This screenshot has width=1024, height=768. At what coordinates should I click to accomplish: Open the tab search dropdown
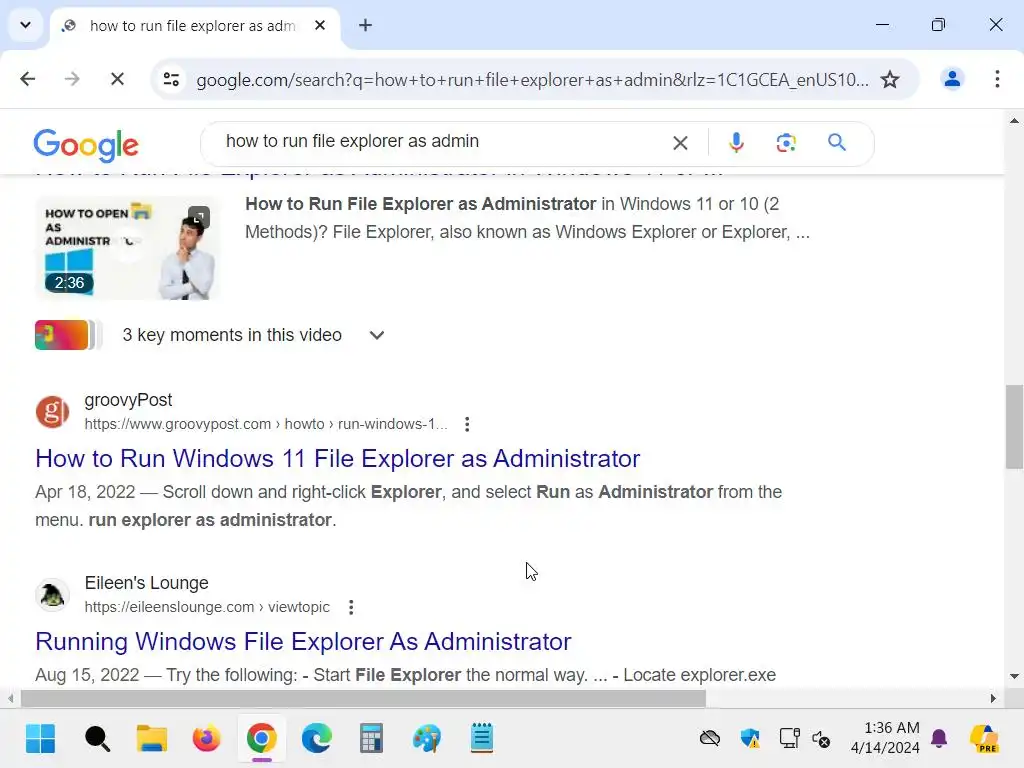pyautogui.click(x=25, y=25)
